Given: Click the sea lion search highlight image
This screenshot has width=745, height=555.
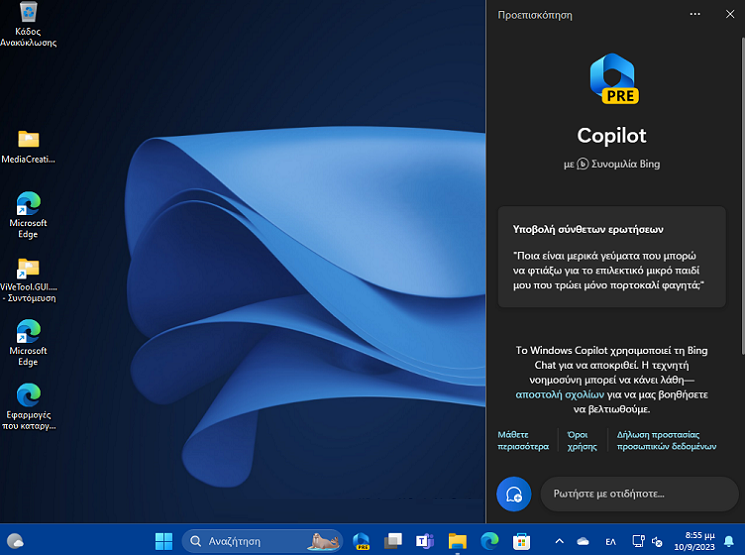Looking at the screenshot, I should [324, 541].
